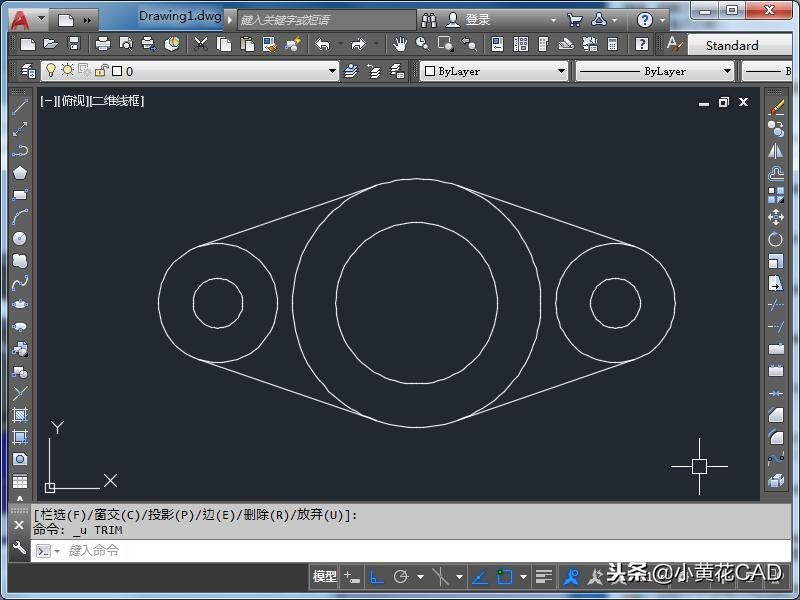Open the layer selection dropdown
The image size is (800, 600).
click(330, 71)
